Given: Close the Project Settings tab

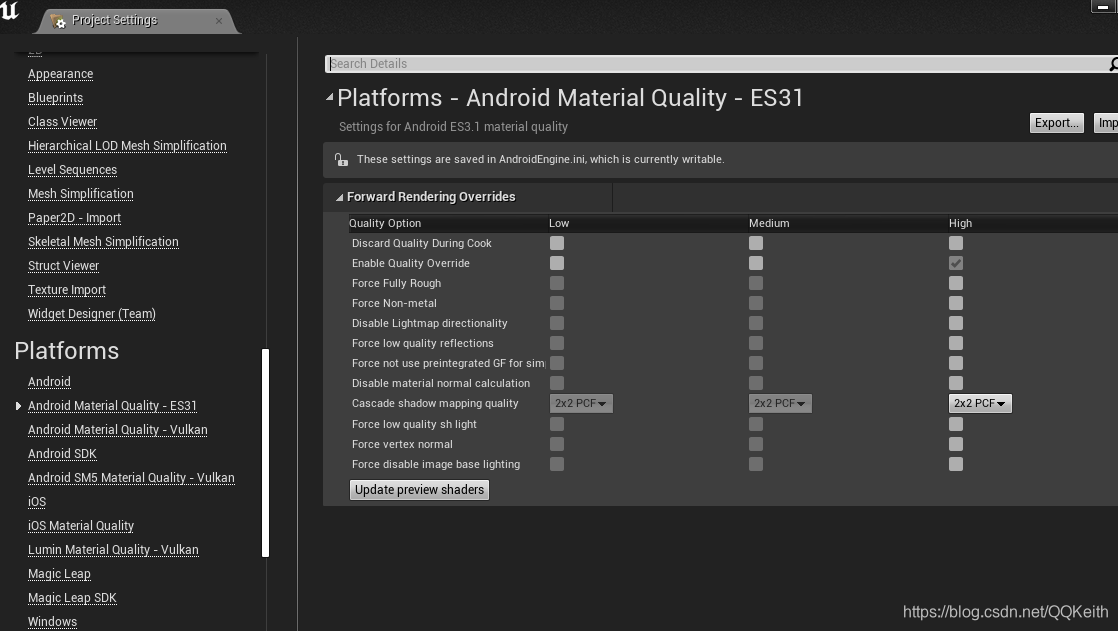Looking at the screenshot, I should pyautogui.click(x=219, y=21).
